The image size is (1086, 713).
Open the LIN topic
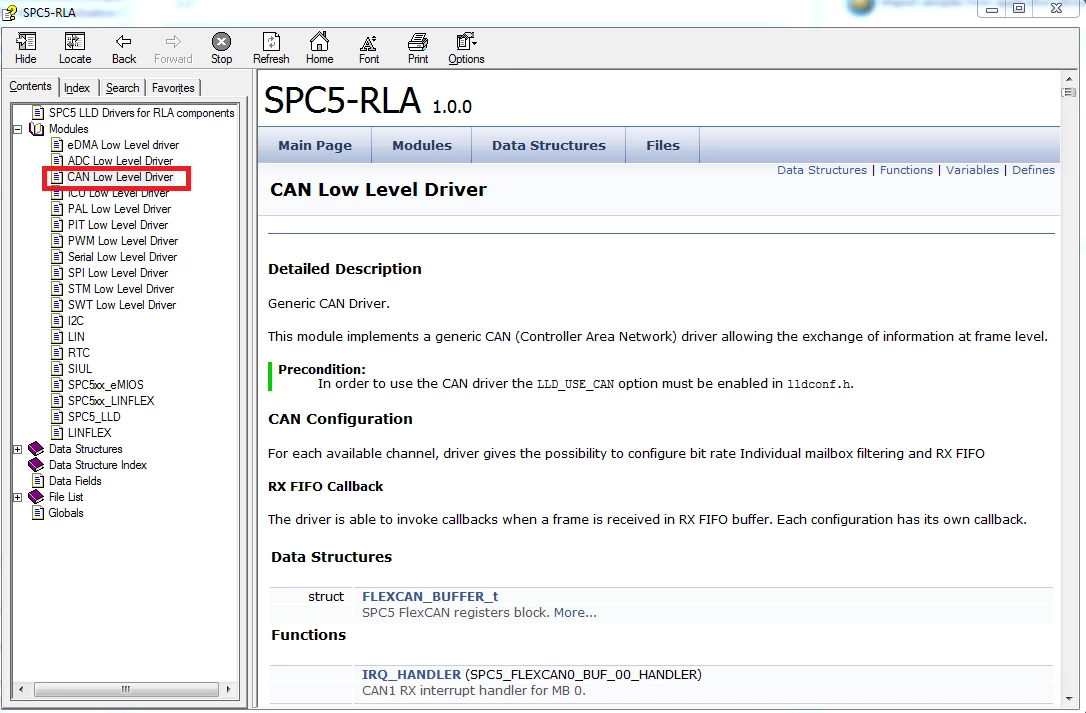76,337
